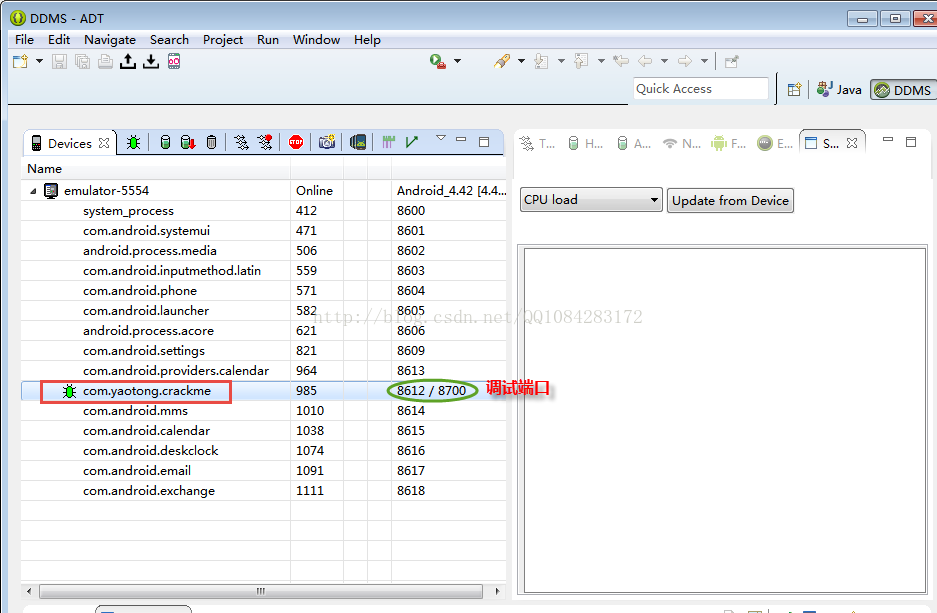Image resolution: width=937 pixels, height=613 pixels.
Task: Click the flashlight Search icon
Action: click(502, 61)
